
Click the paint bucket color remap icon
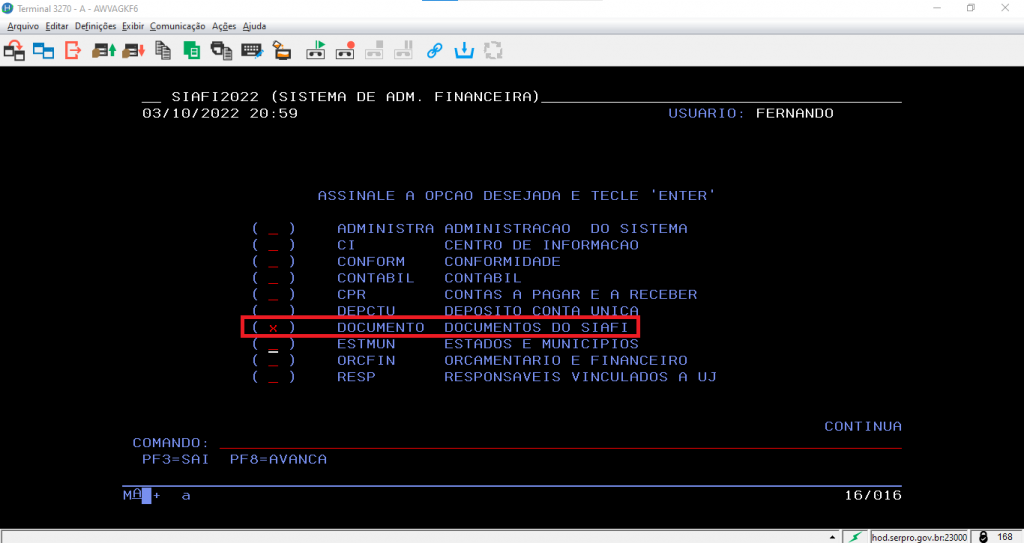click(281, 49)
